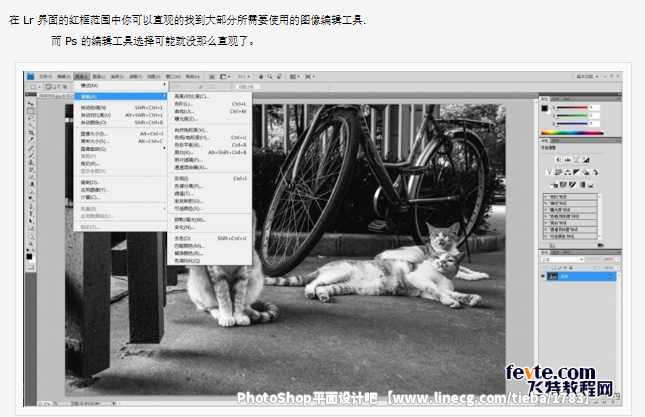Select the Zoom tool at toolbox bottom
This screenshot has width=645, height=417.
30,243
